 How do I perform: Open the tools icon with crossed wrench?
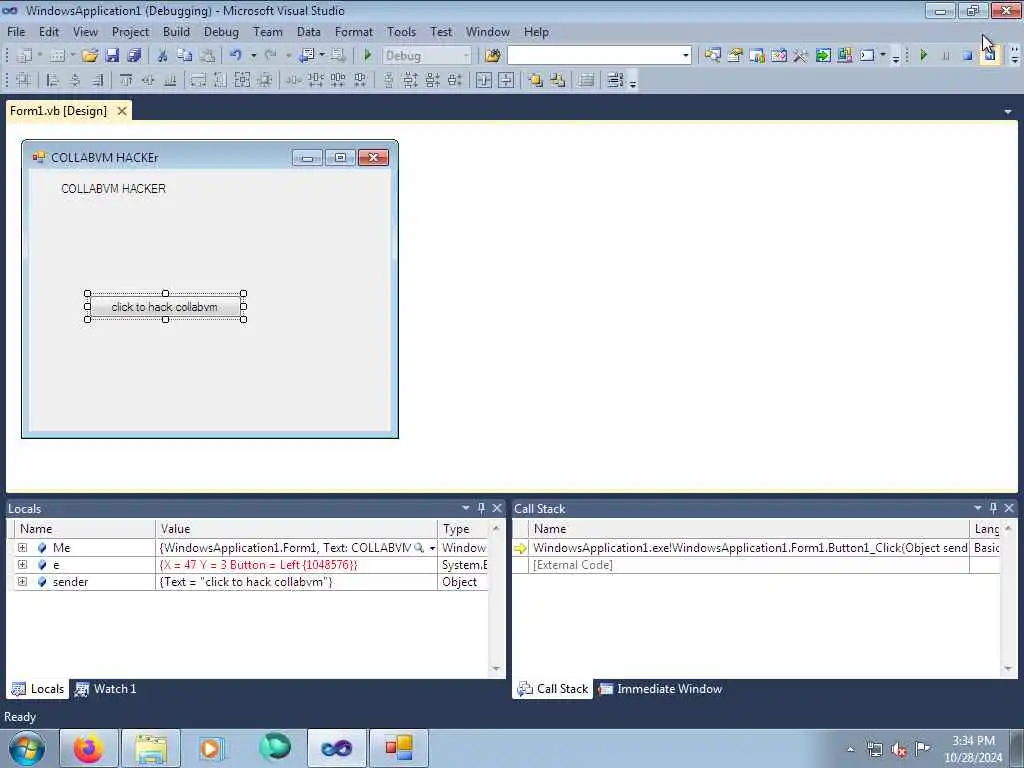click(801, 56)
